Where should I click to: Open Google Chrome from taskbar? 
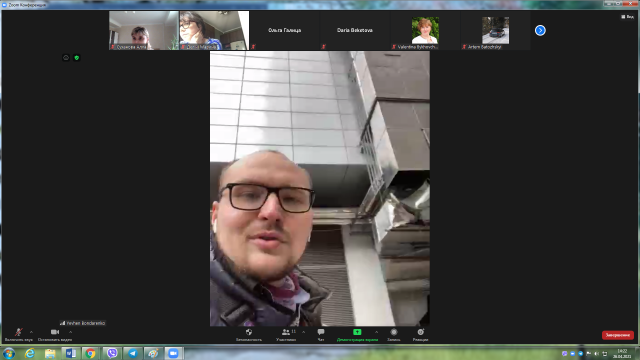click(x=91, y=353)
